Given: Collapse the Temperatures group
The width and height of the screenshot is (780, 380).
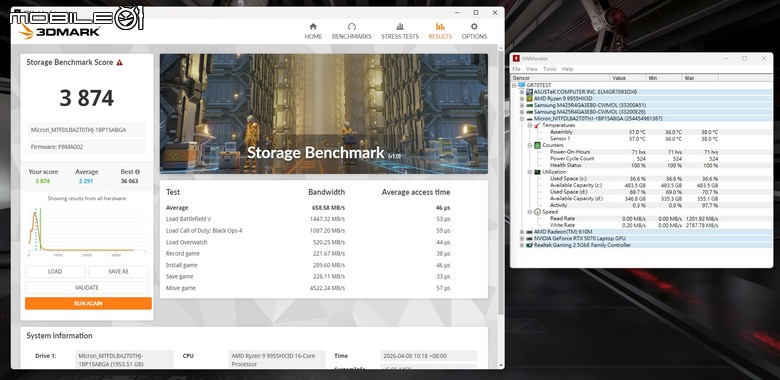Looking at the screenshot, I should point(530,125).
